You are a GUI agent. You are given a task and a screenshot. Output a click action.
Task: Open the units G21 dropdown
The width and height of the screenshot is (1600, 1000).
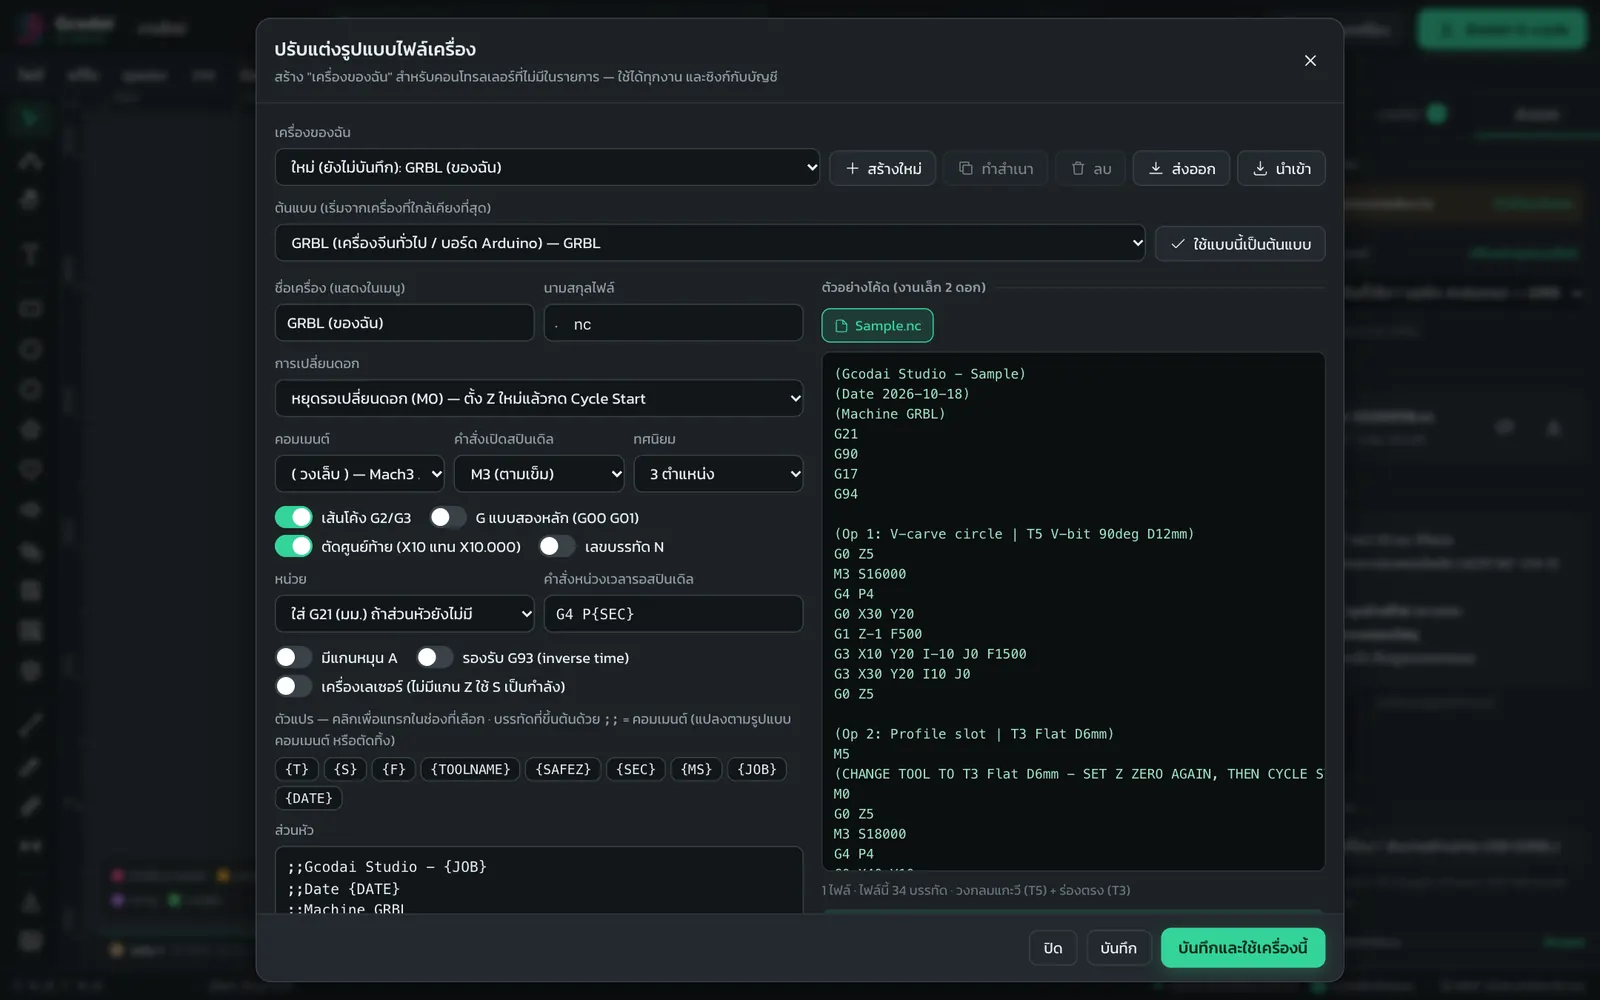pyautogui.click(x=405, y=614)
